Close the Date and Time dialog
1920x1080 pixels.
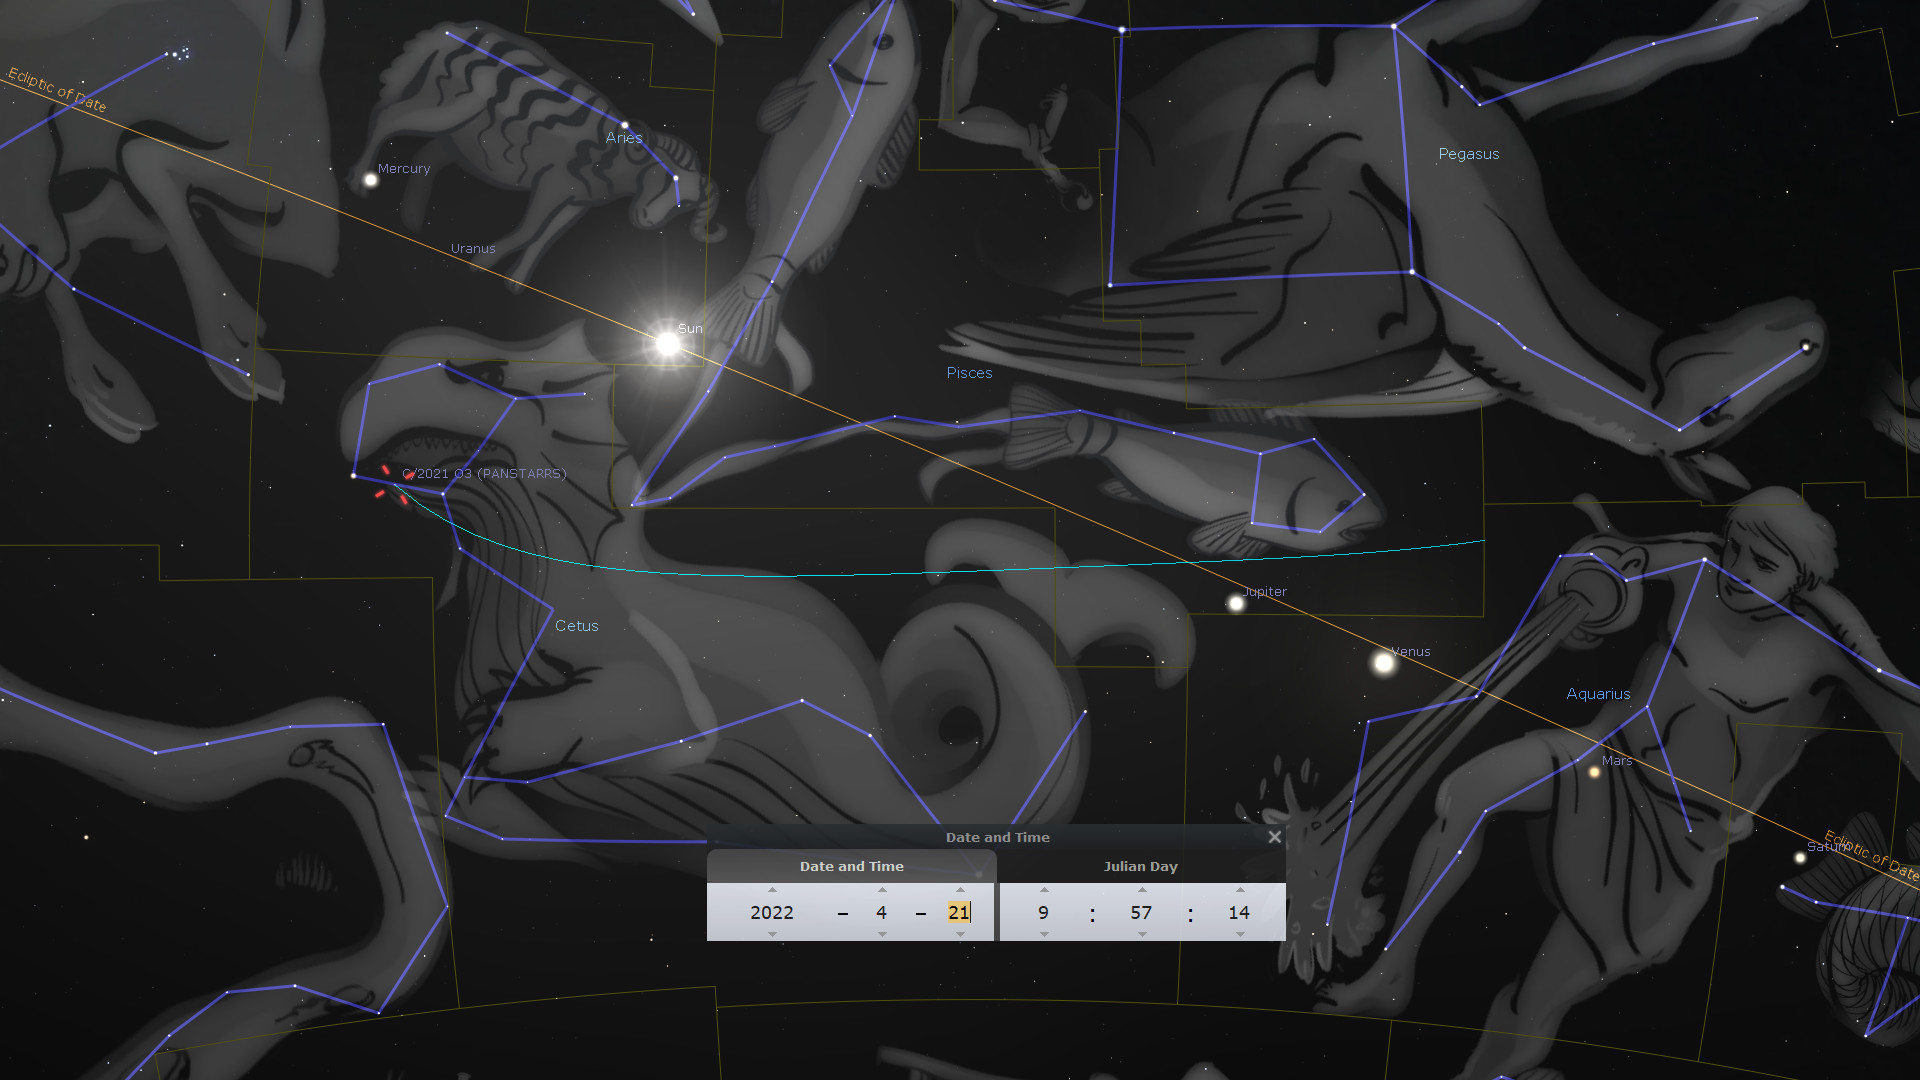[1274, 837]
